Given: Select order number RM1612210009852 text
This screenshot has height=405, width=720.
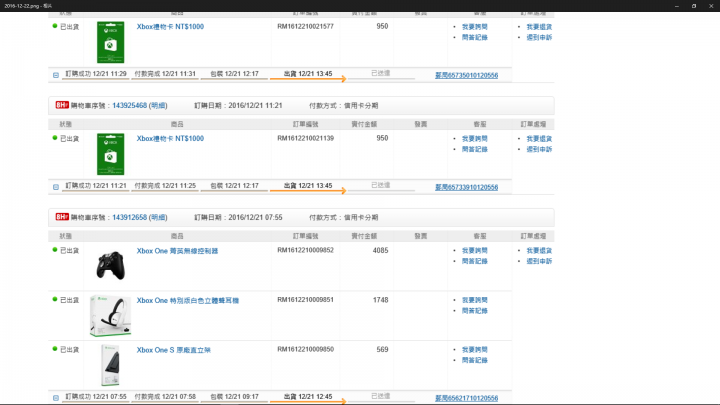Looking at the screenshot, I should [x=305, y=250].
